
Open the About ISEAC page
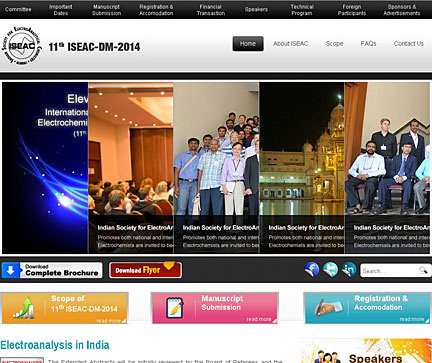tap(290, 44)
